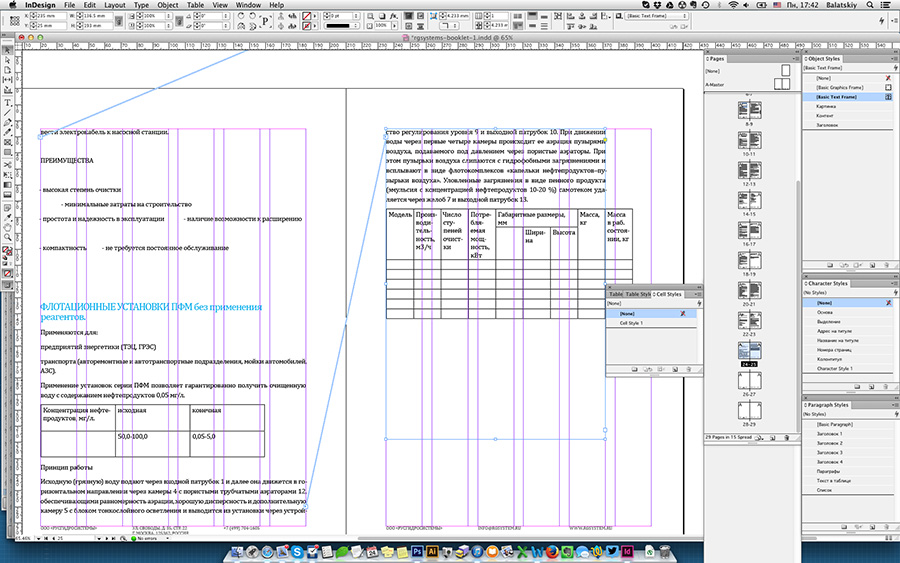
Task: Click the fx effects icon
Action: click(x=394, y=16)
